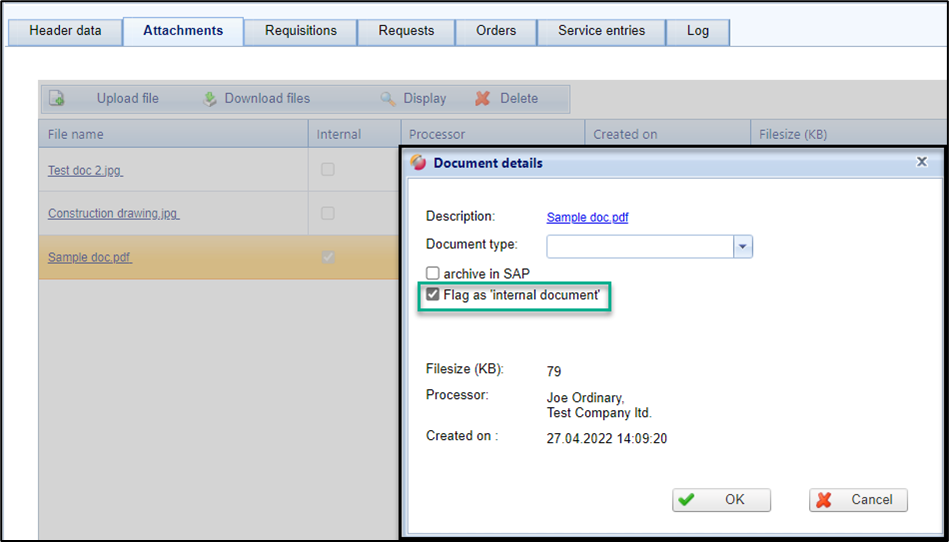949x542 pixels.
Task: Click the Document type input field
Action: [639, 246]
